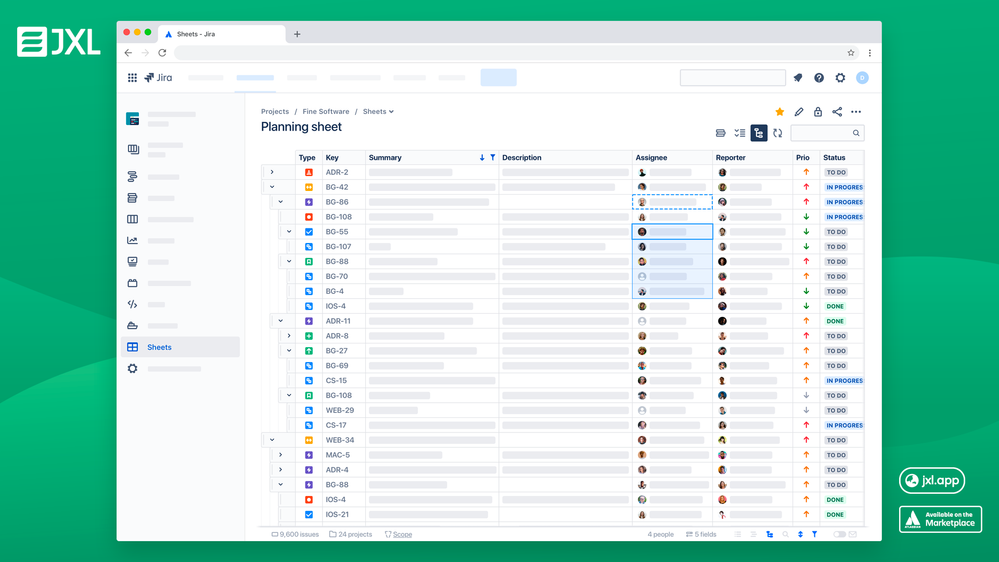This screenshot has width=999, height=562.
Task: Collapse the BG-86 row
Action: click(280, 202)
